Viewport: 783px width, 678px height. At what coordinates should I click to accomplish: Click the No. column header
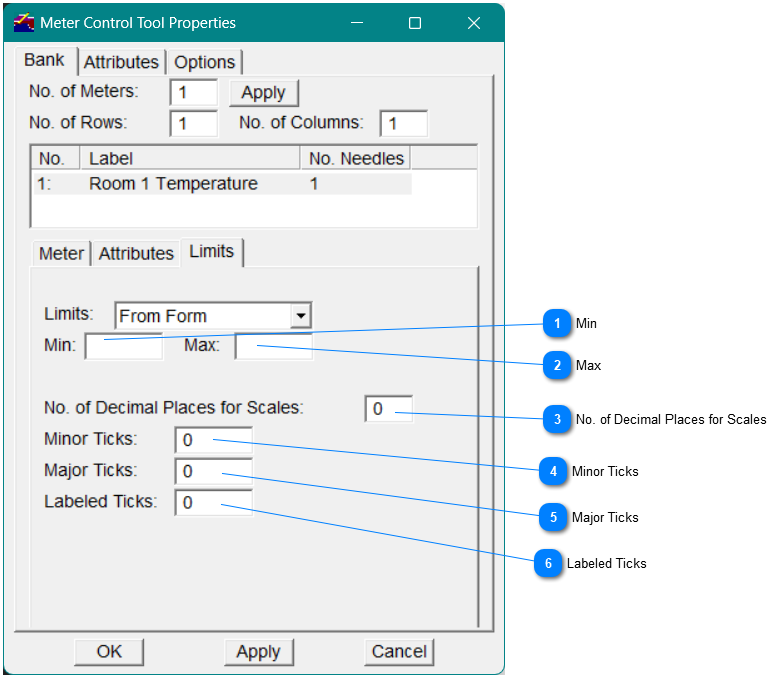click(x=55, y=158)
